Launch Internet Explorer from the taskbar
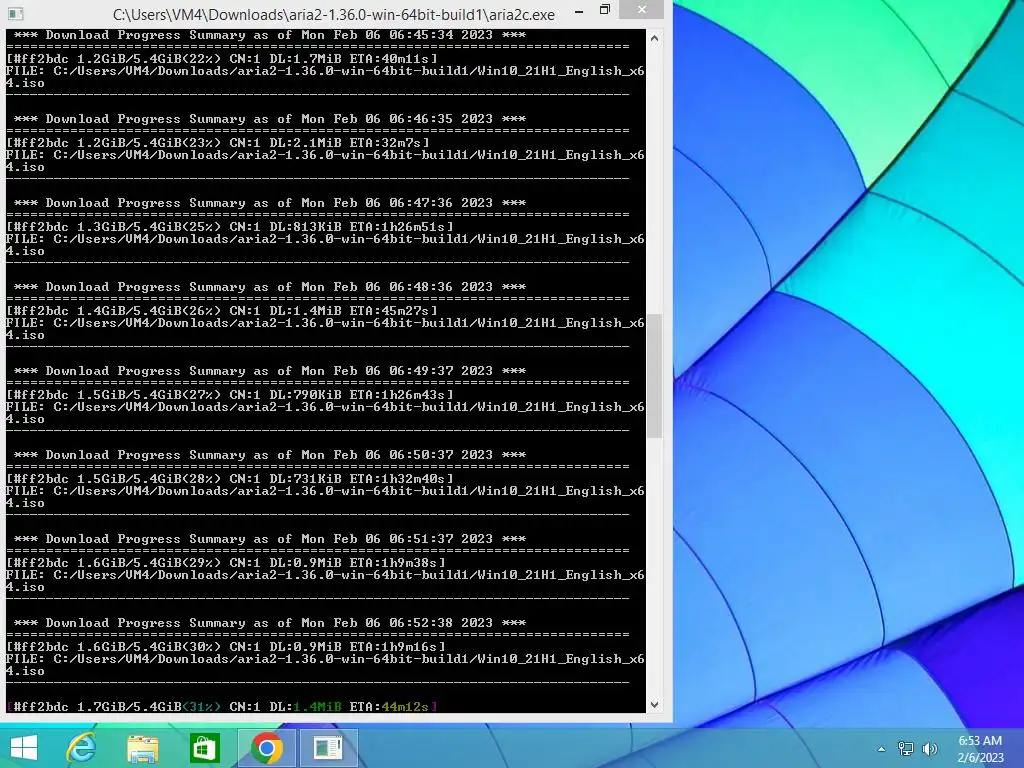The width and height of the screenshot is (1024, 768). pos(81,748)
